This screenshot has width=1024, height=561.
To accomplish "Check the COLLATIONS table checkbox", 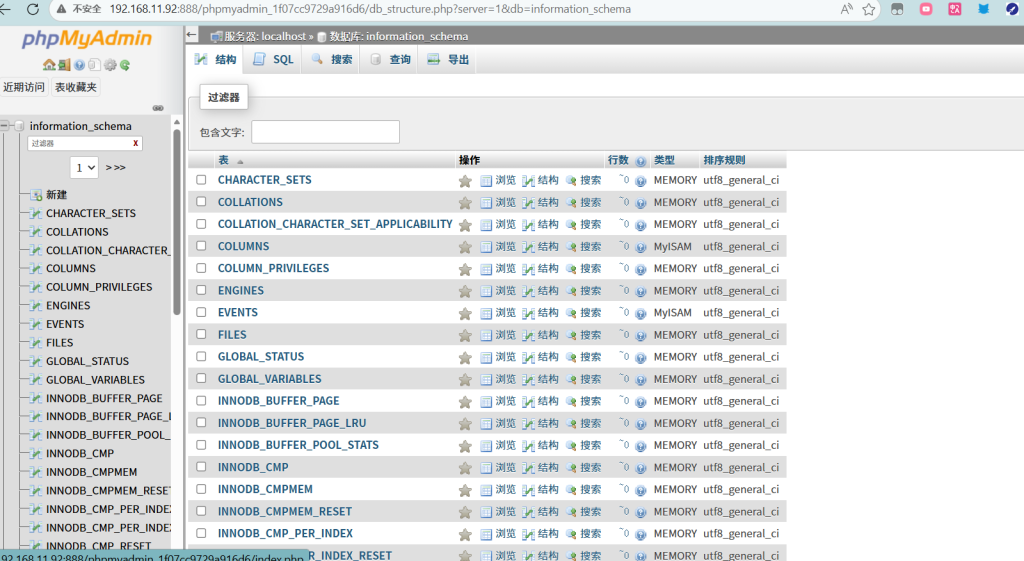I will tap(201, 202).
